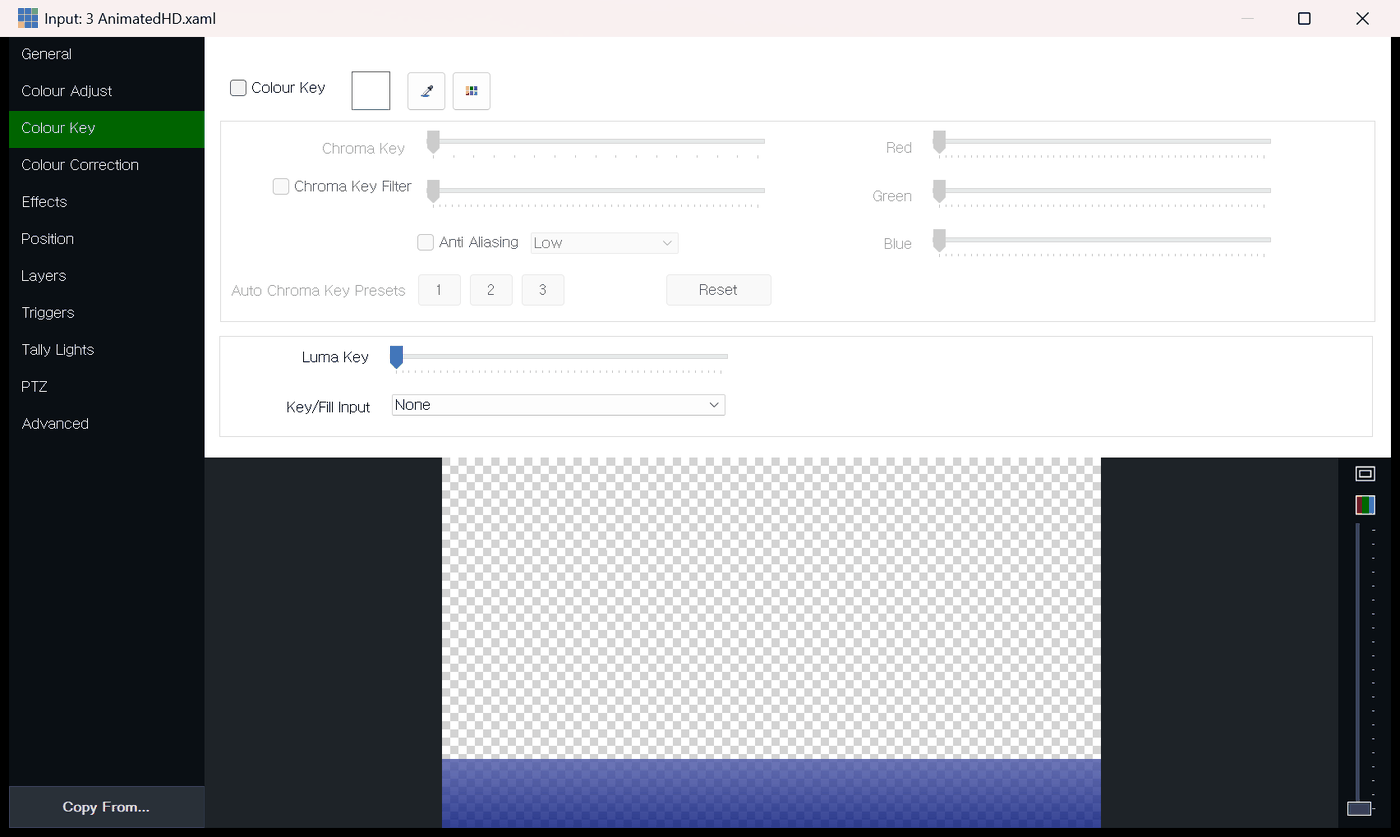Select the eyedropper colour picker tool
The width and height of the screenshot is (1400, 837).
pyautogui.click(x=426, y=91)
